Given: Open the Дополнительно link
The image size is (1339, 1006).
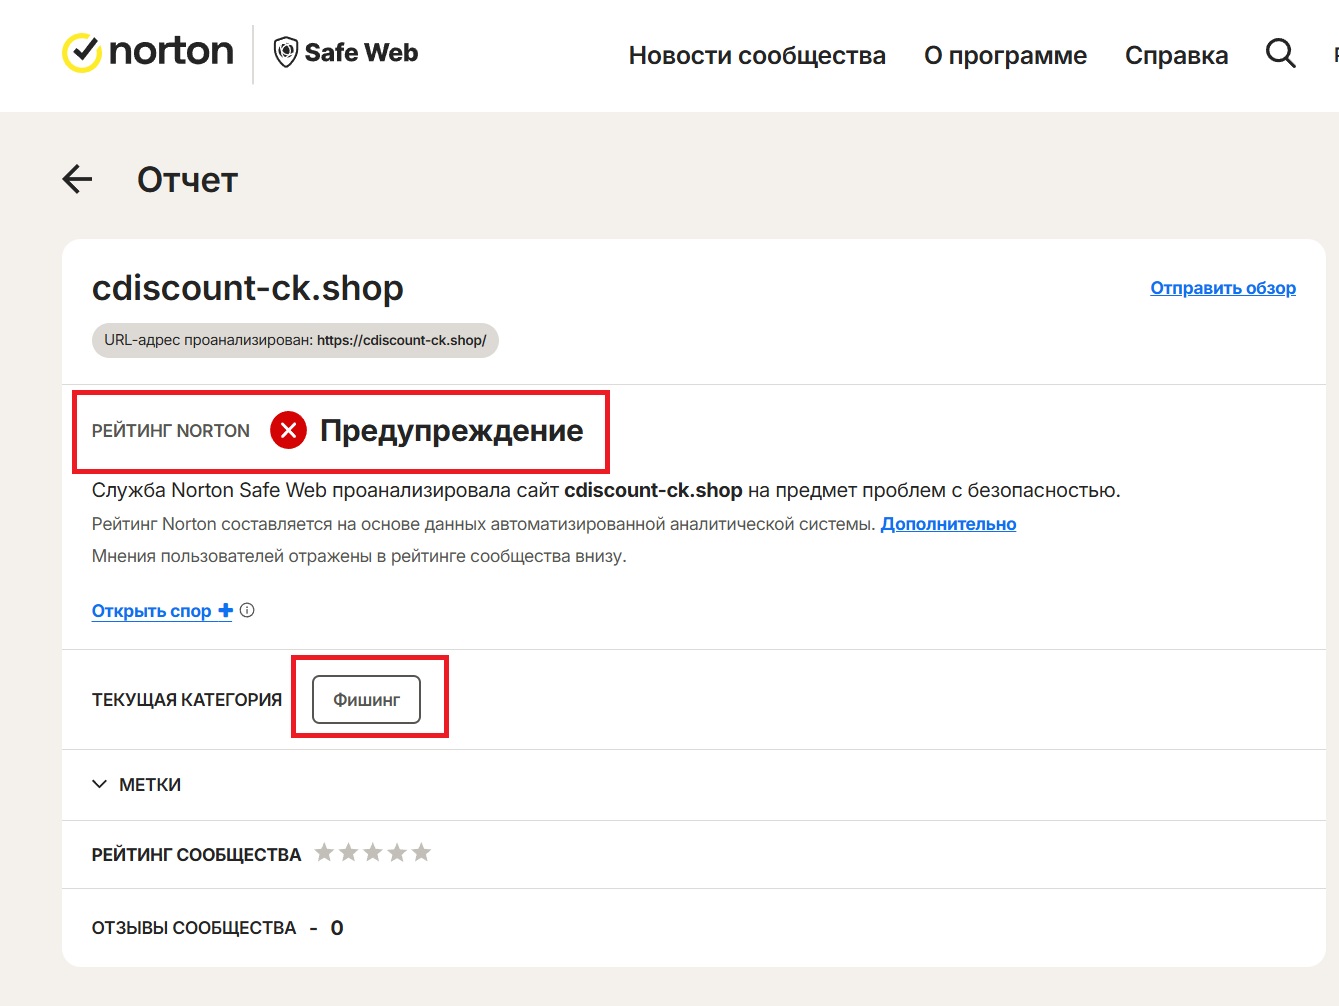Looking at the screenshot, I should coord(948,524).
